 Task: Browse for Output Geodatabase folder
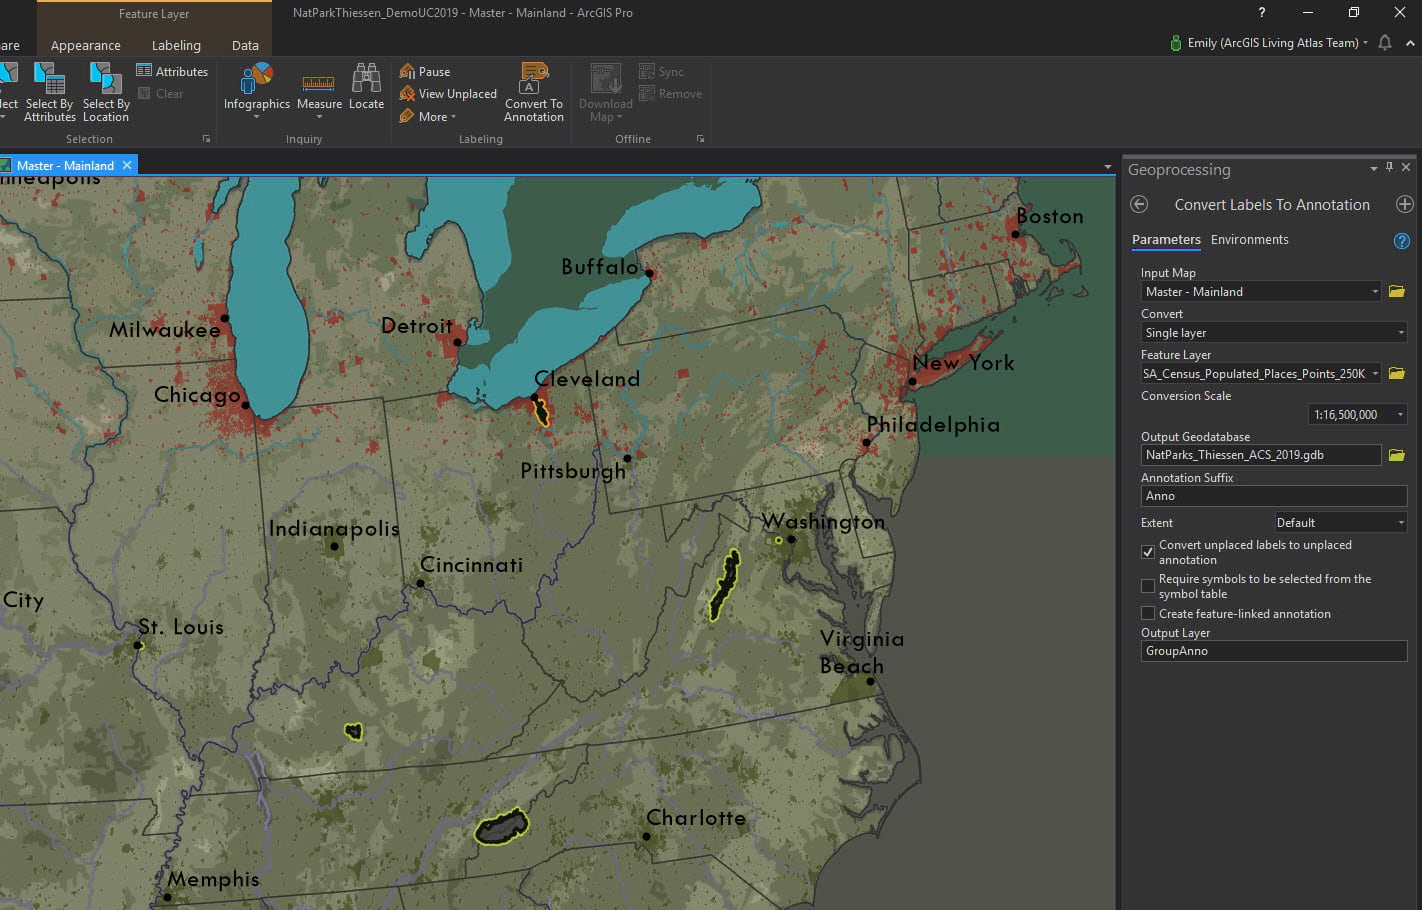pos(1397,455)
